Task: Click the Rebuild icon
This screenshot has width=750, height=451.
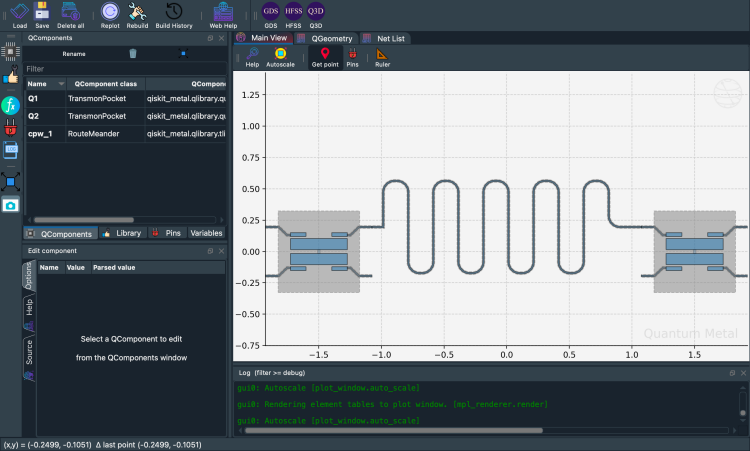Action: point(137,15)
